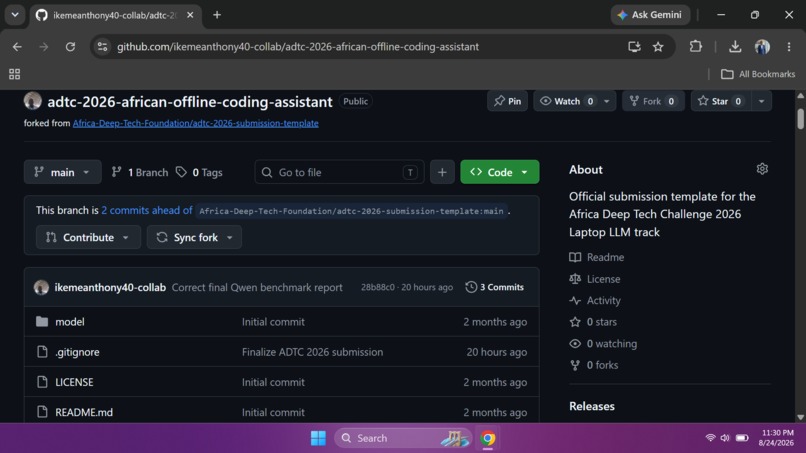Open the 2 commits ahead of link
The height and width of the screenshot is (453, 806).
146,210
